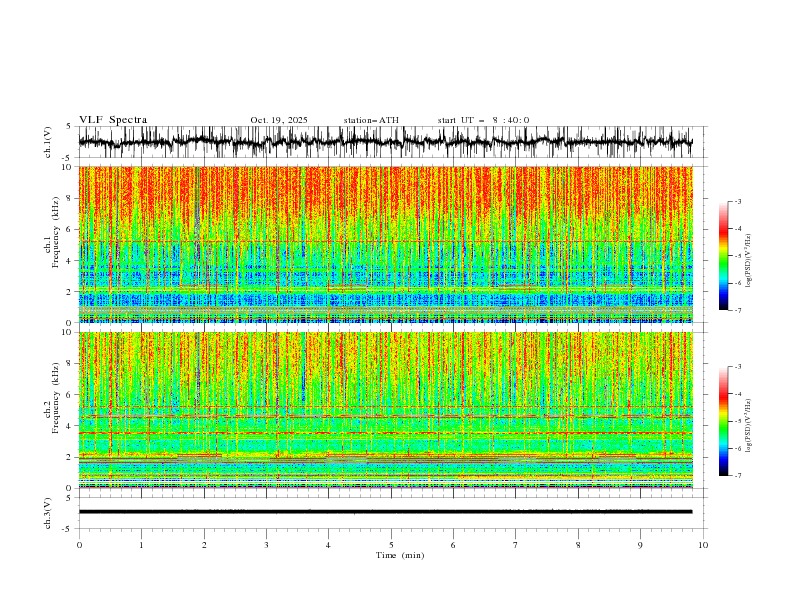792x612 pixels.
Task: Click inside the ch.2 spectrogram panel
Action: pos(385,410)
